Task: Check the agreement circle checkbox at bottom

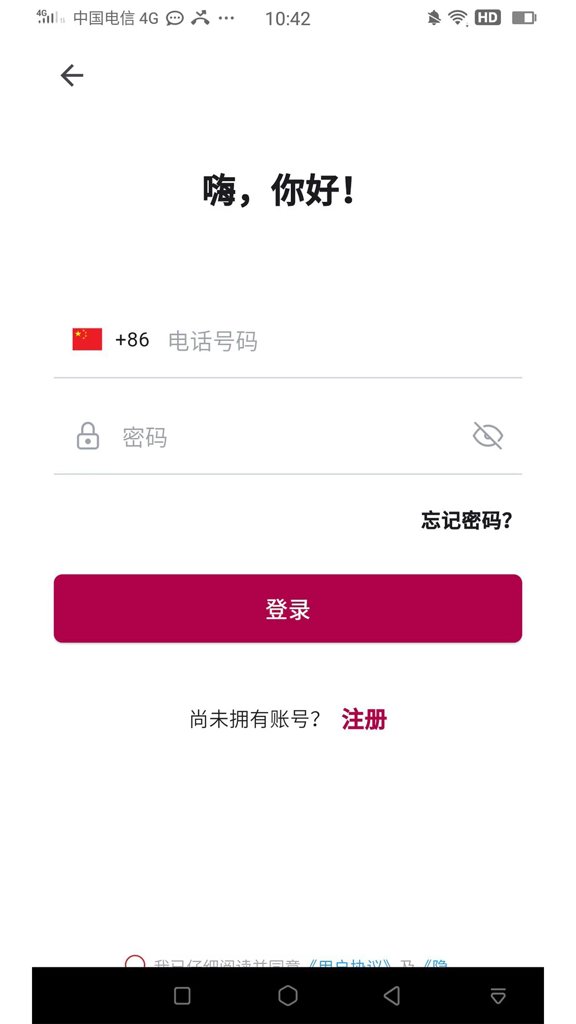Action: (x=136, y=962)
